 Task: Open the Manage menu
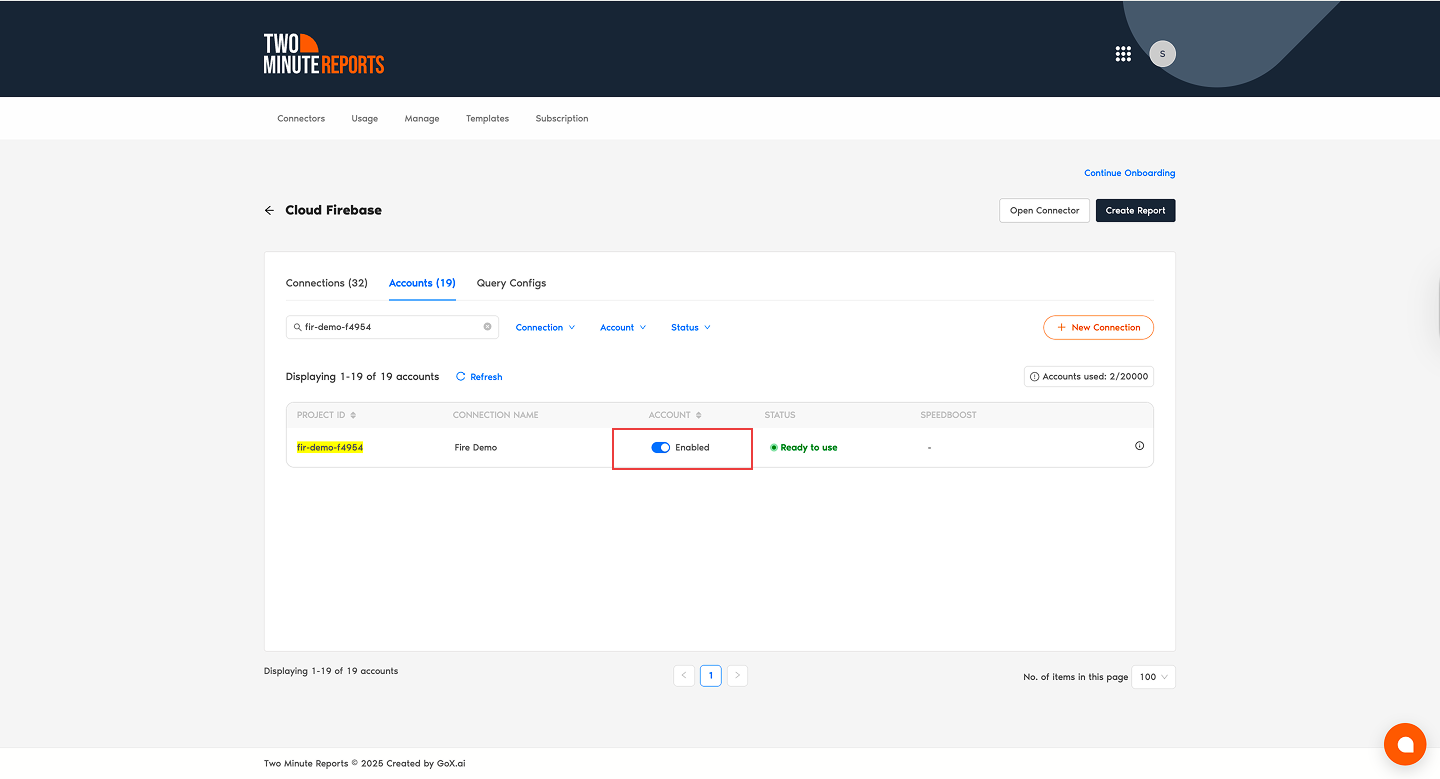coord(422,118)
